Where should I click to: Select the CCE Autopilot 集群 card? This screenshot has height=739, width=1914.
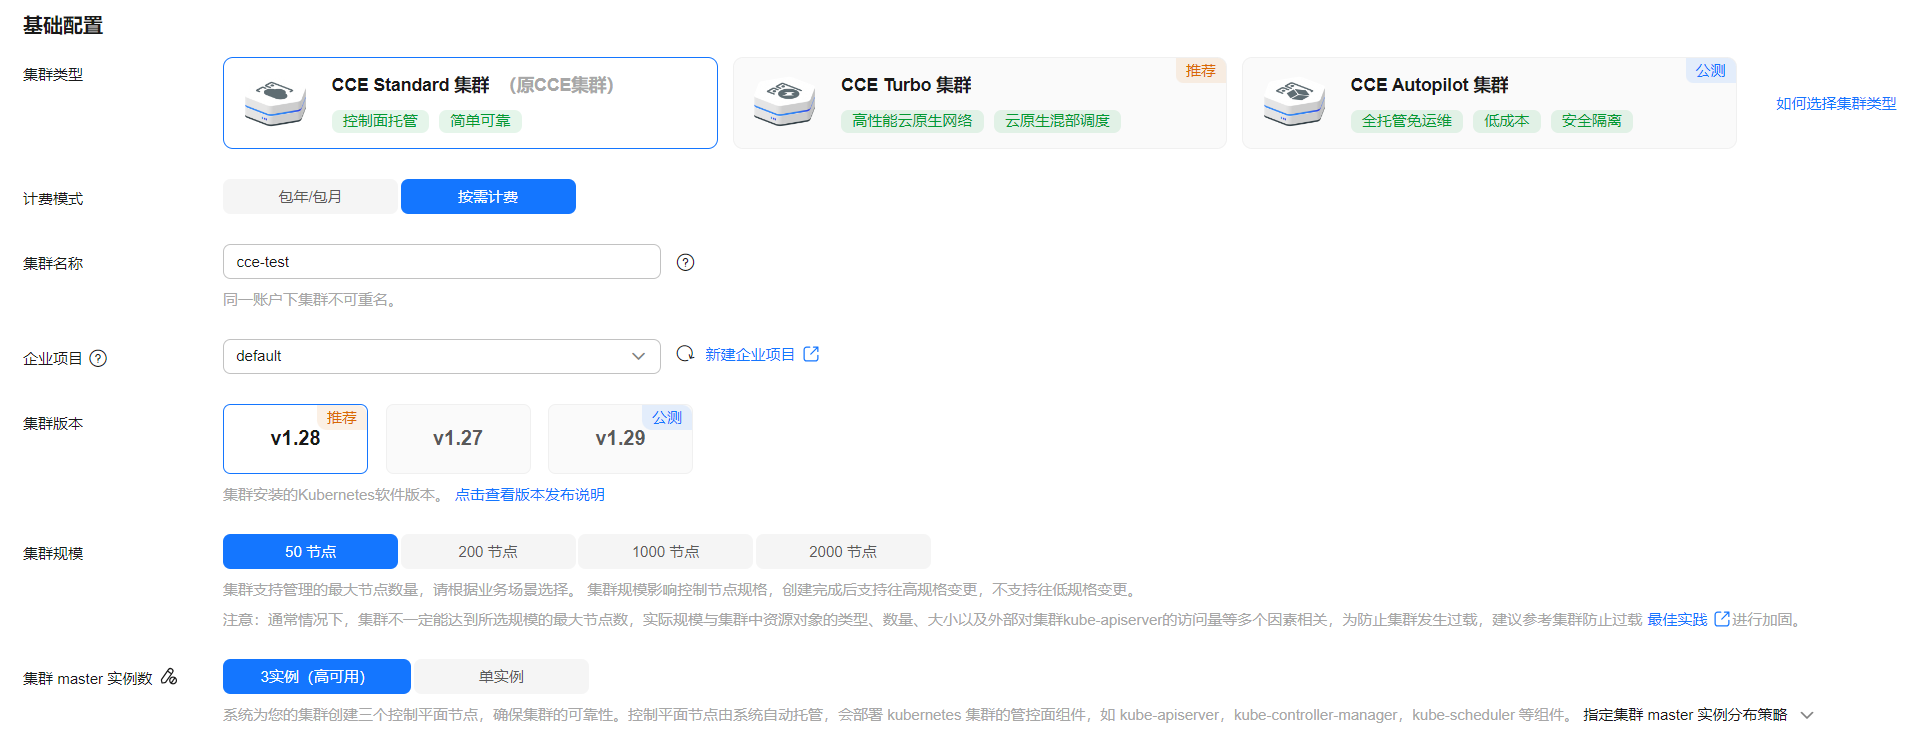pyautogui.click(x=1489, y=103)
